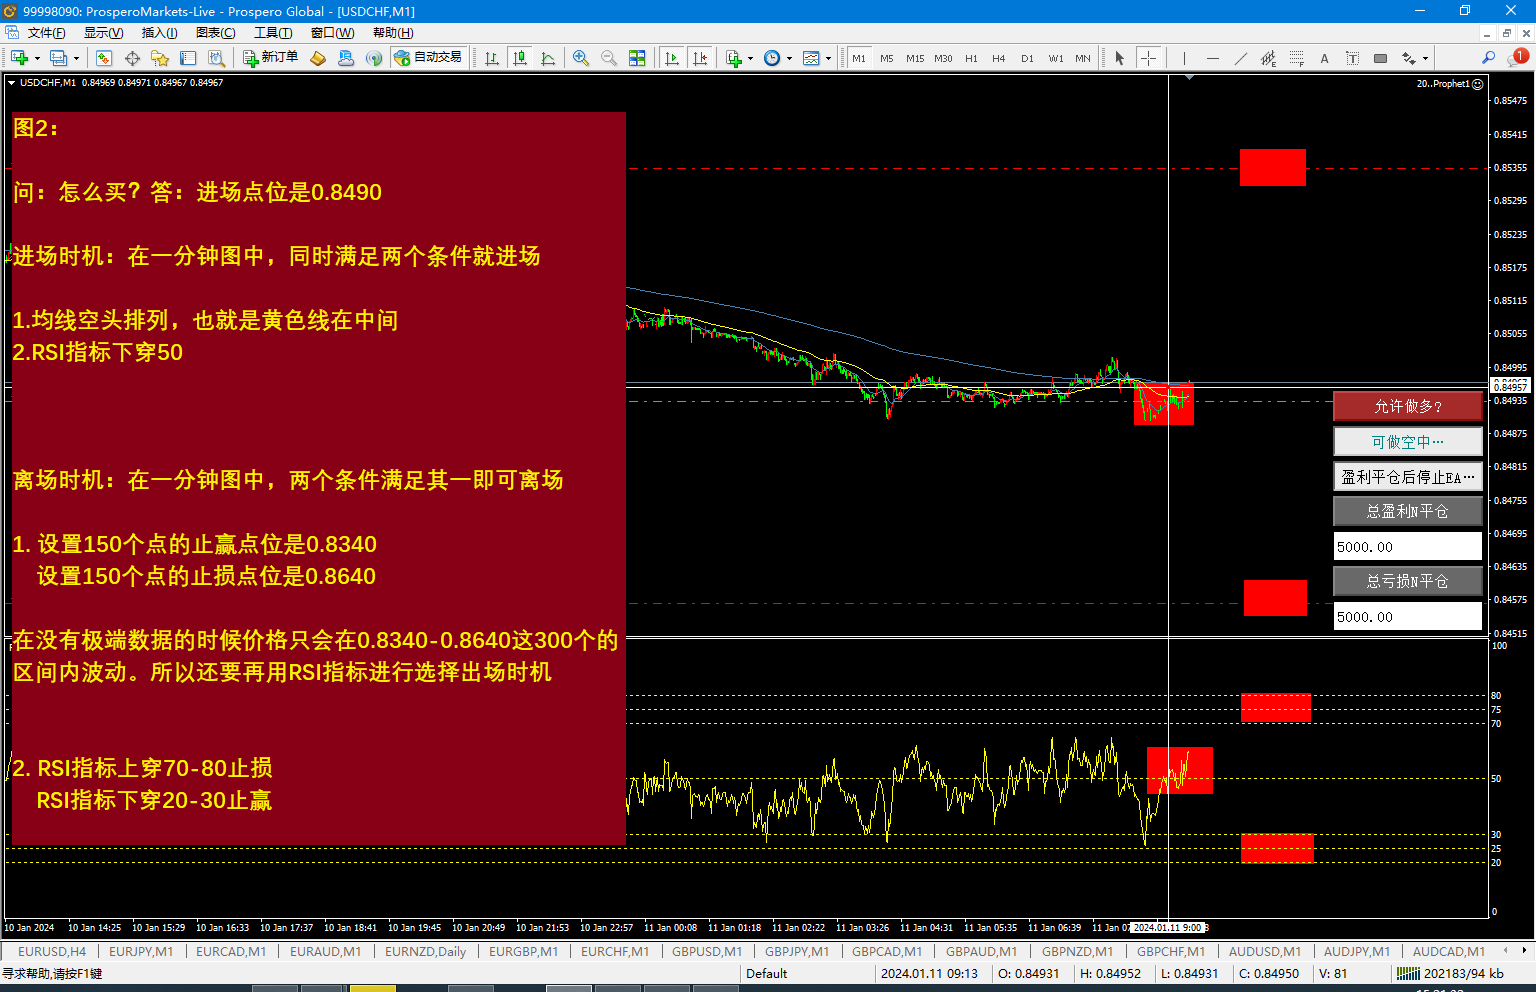
Task: Open the signals broadcast icon
Action: pos(374,58)
